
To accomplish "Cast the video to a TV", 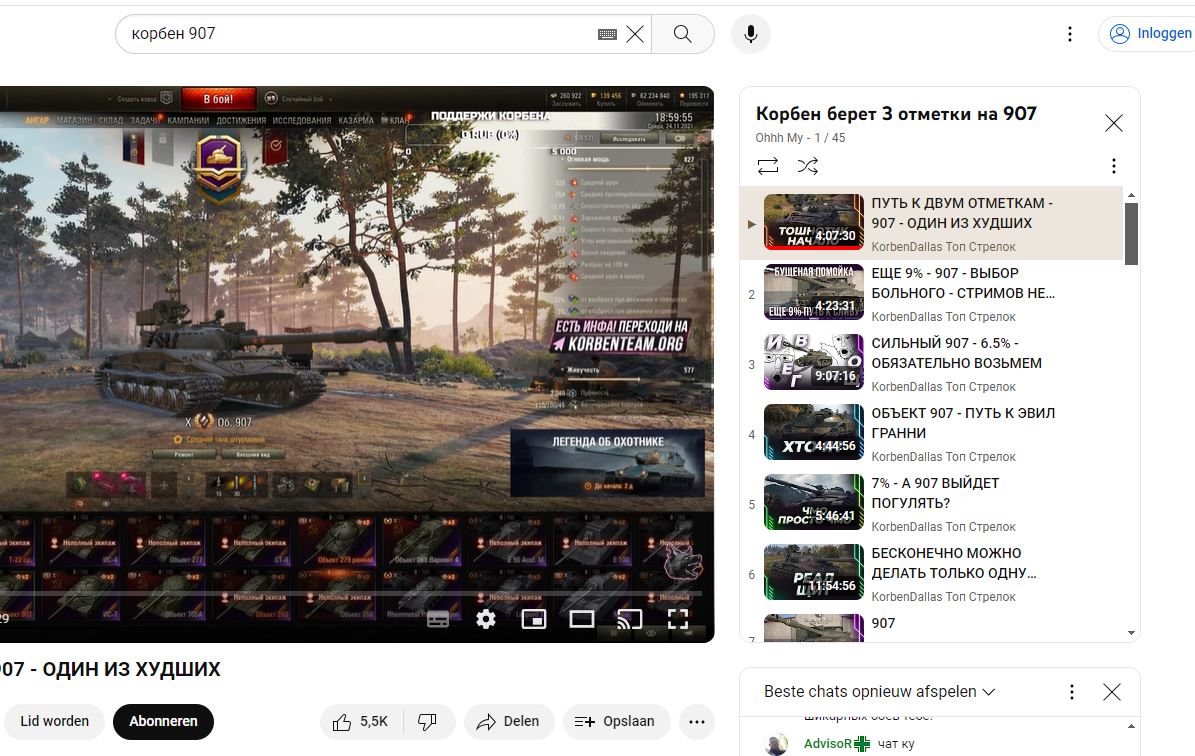I will point(630,619).
